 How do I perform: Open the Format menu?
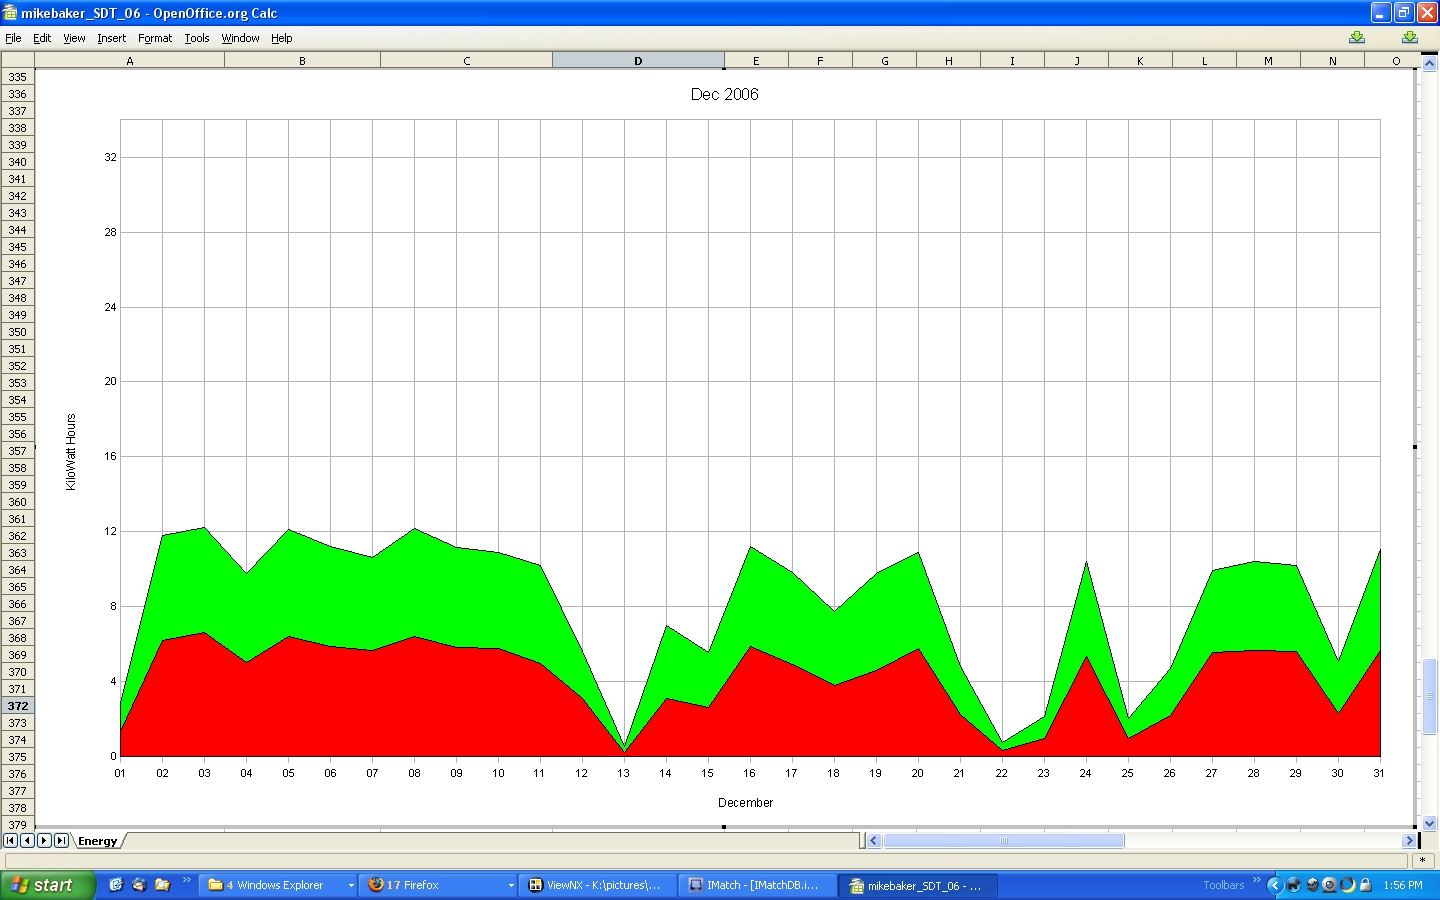(155, 38)
